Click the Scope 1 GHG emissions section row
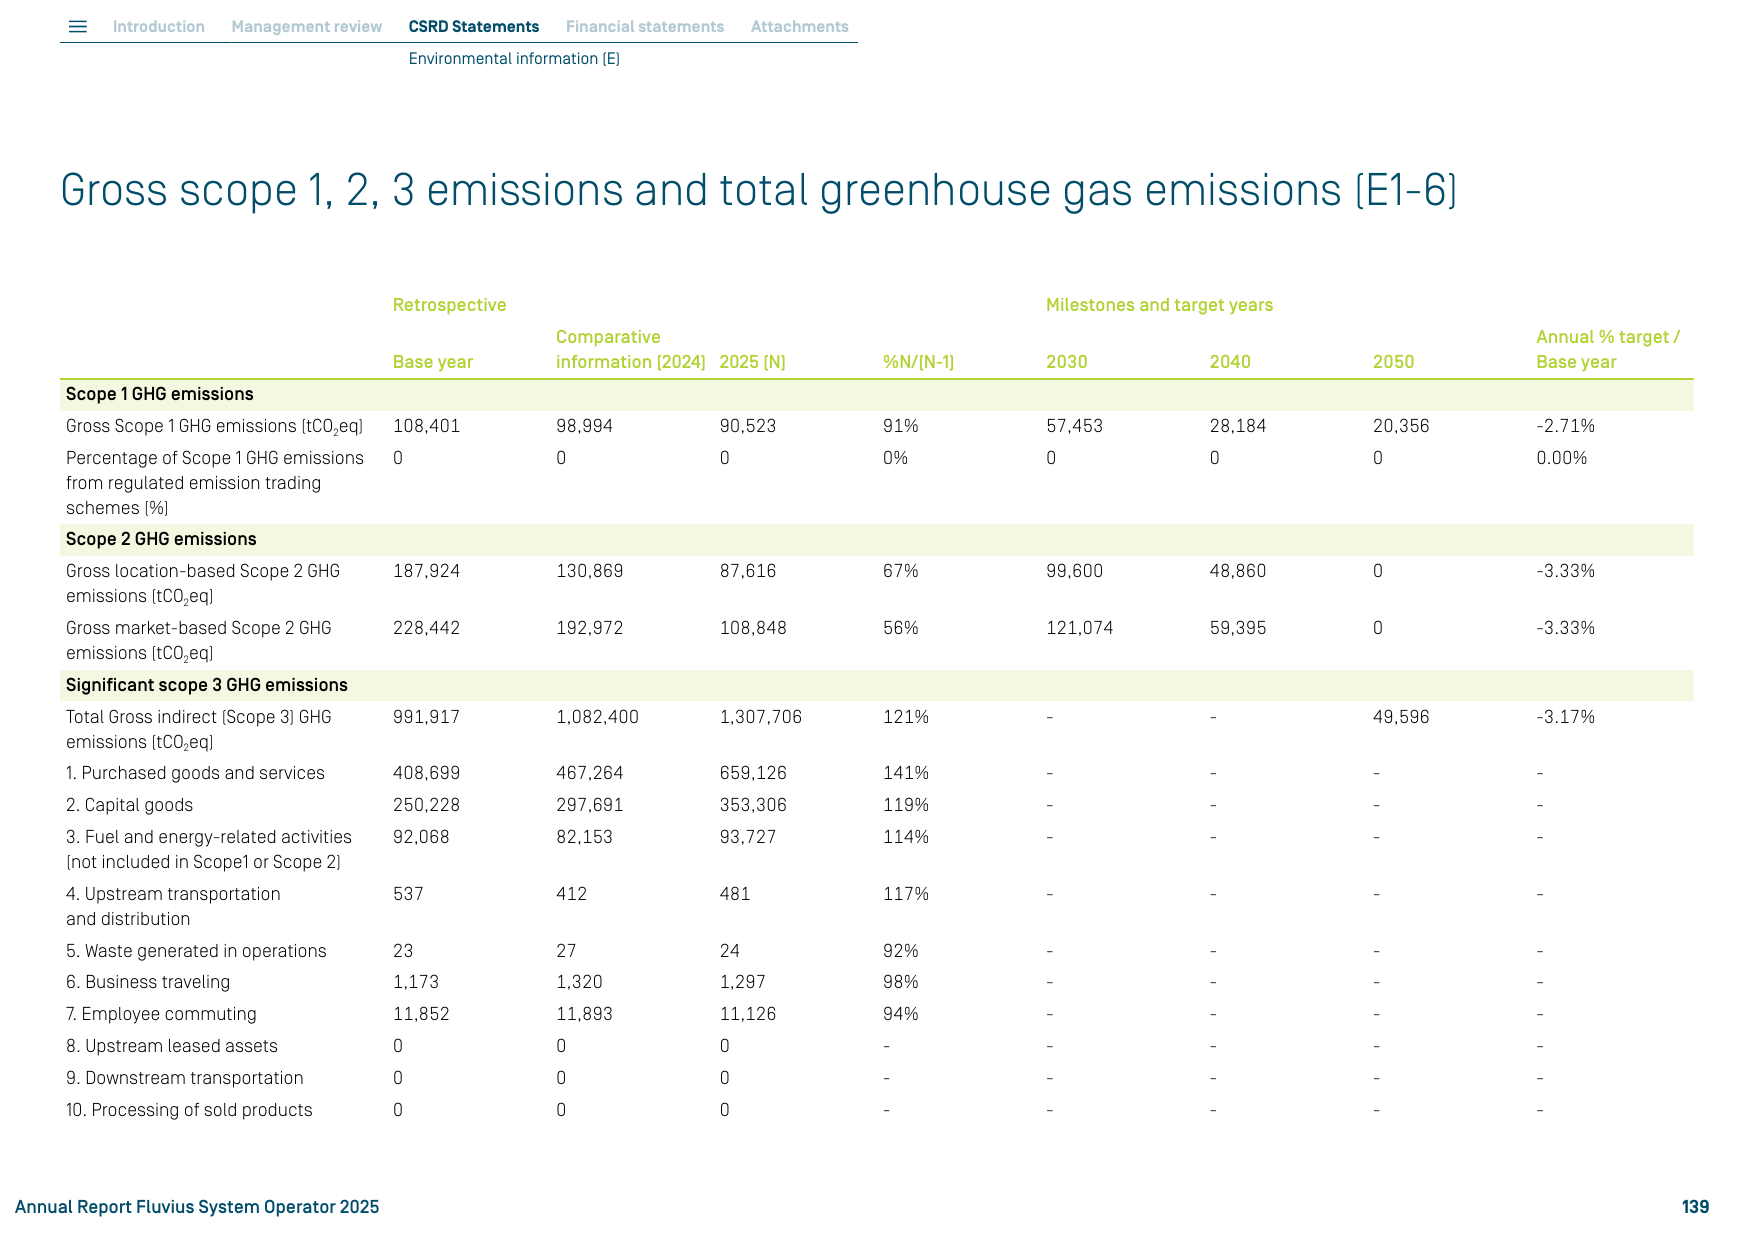This screenshot has width=1754, height=1241. coord(877,395)
